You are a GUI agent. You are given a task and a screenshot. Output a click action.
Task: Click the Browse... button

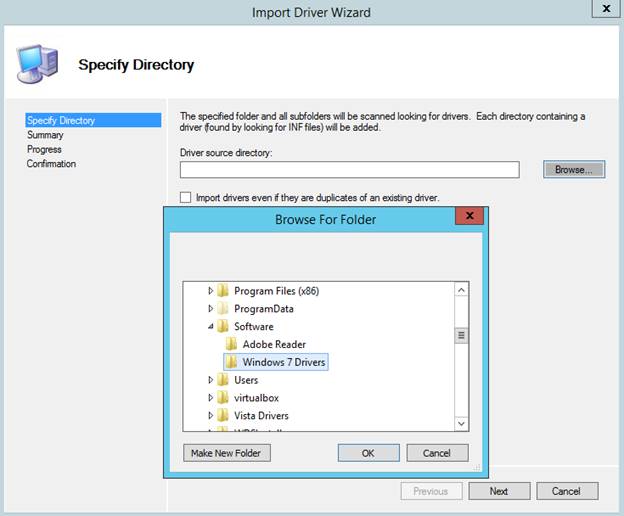[x=574, y=170]
